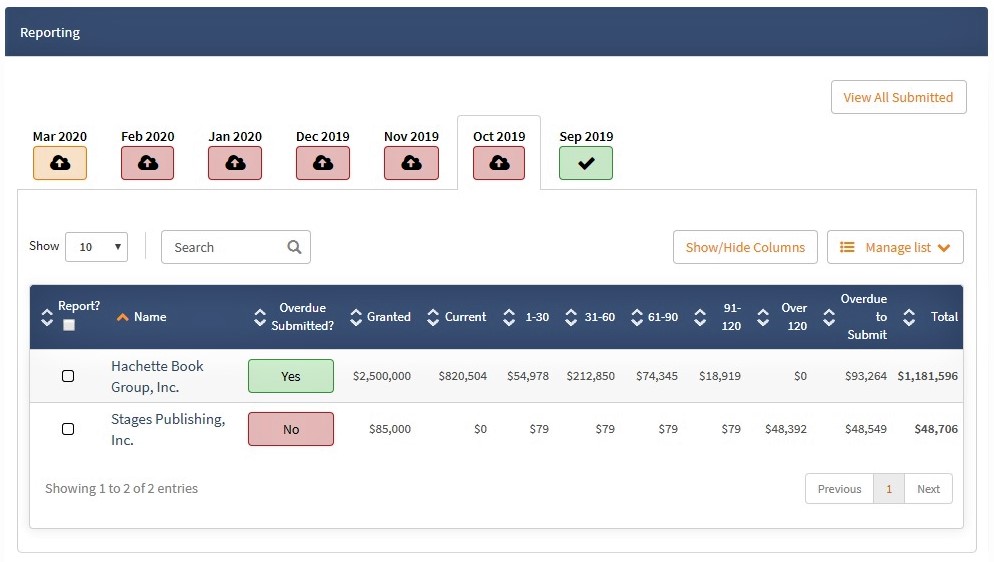
Task: Click the Dec 2019 cloud upload icon
Action: click(x=323, y=163)
